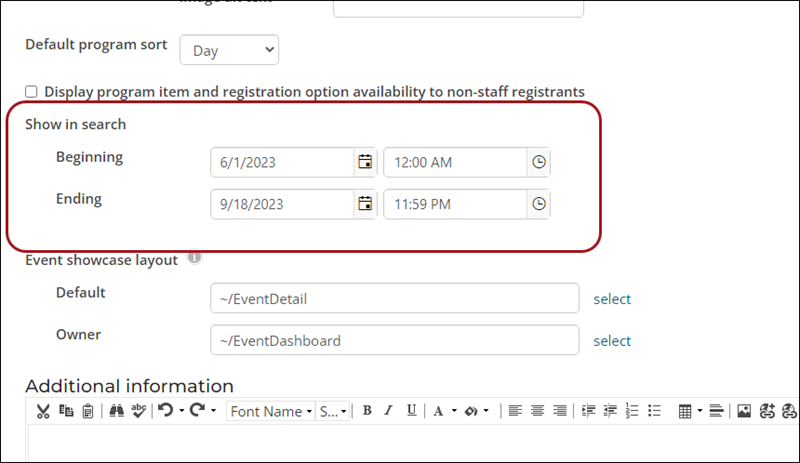This screenshot has width=800, height=463.
Task: Click the Copy icon in editor toolbar
Action: (x=66, y=410)
